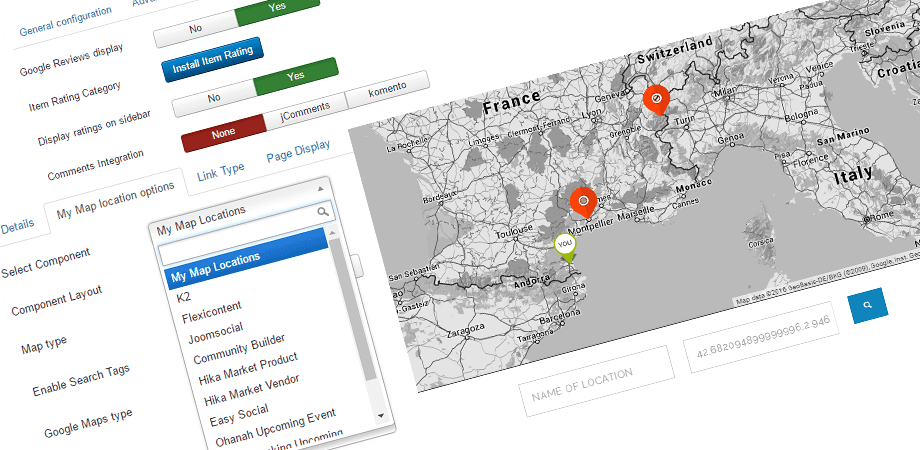Pick Community Builder in the component list
The width and height of the screenshot is (920, 450).
click(x=239, y=349)
